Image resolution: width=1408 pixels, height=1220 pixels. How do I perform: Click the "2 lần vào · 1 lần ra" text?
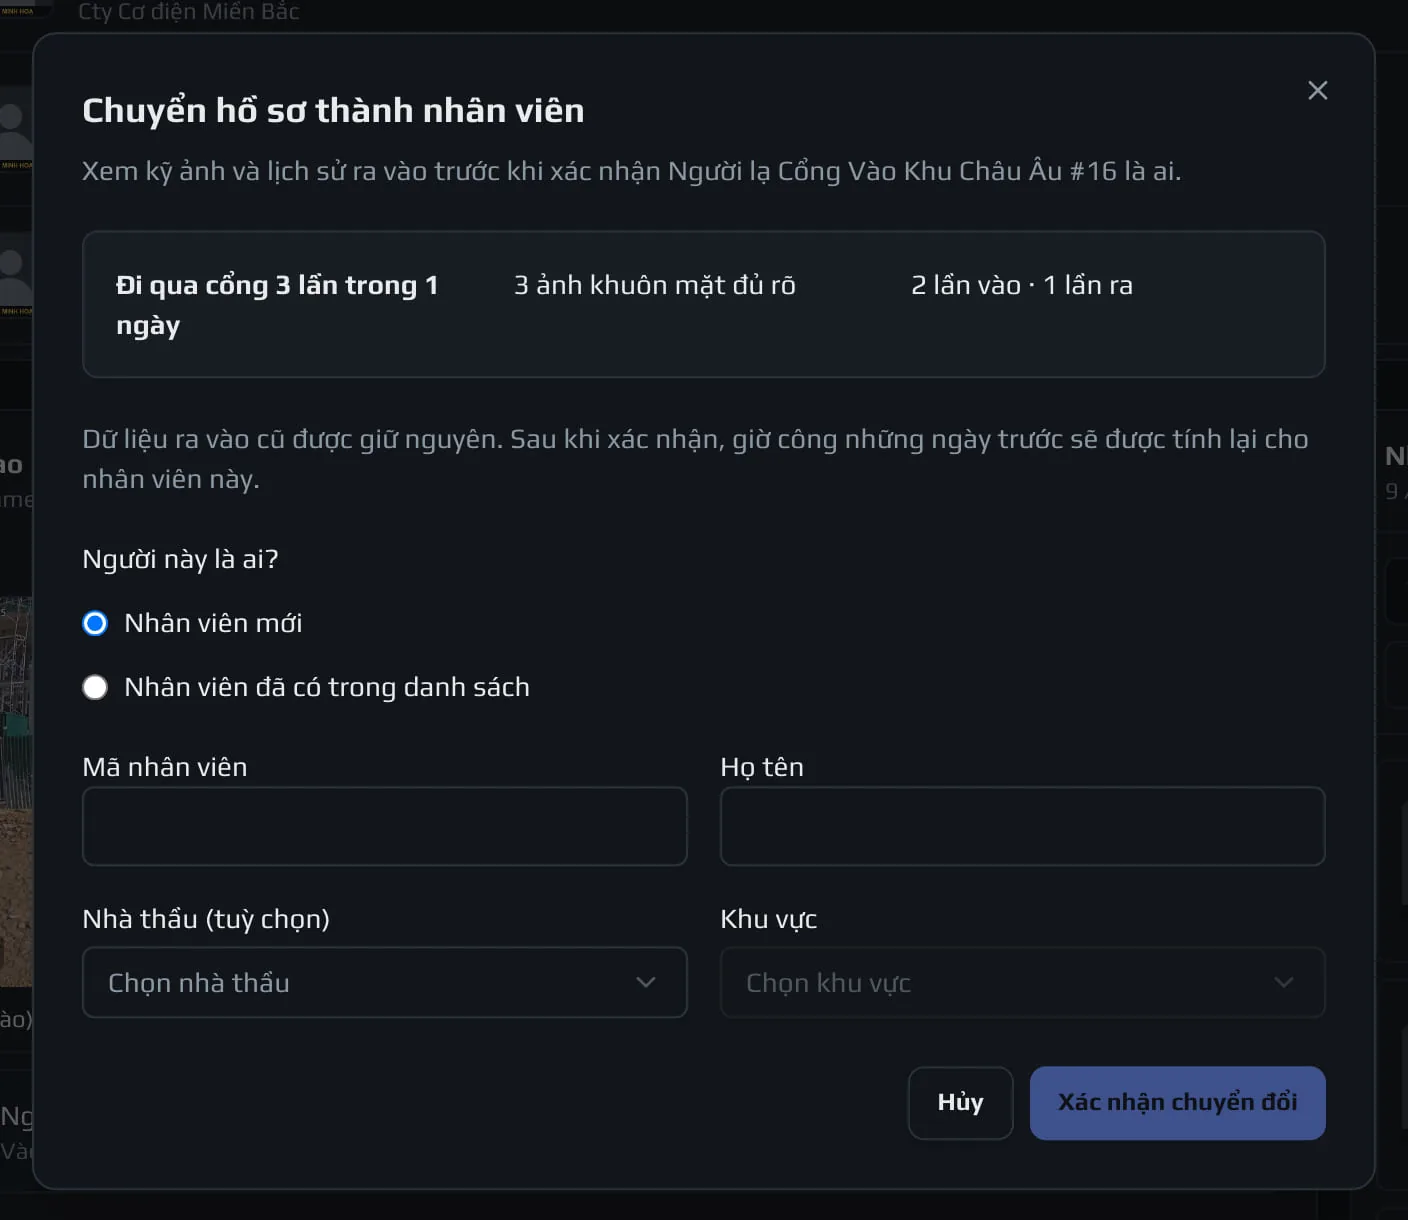1022,285
